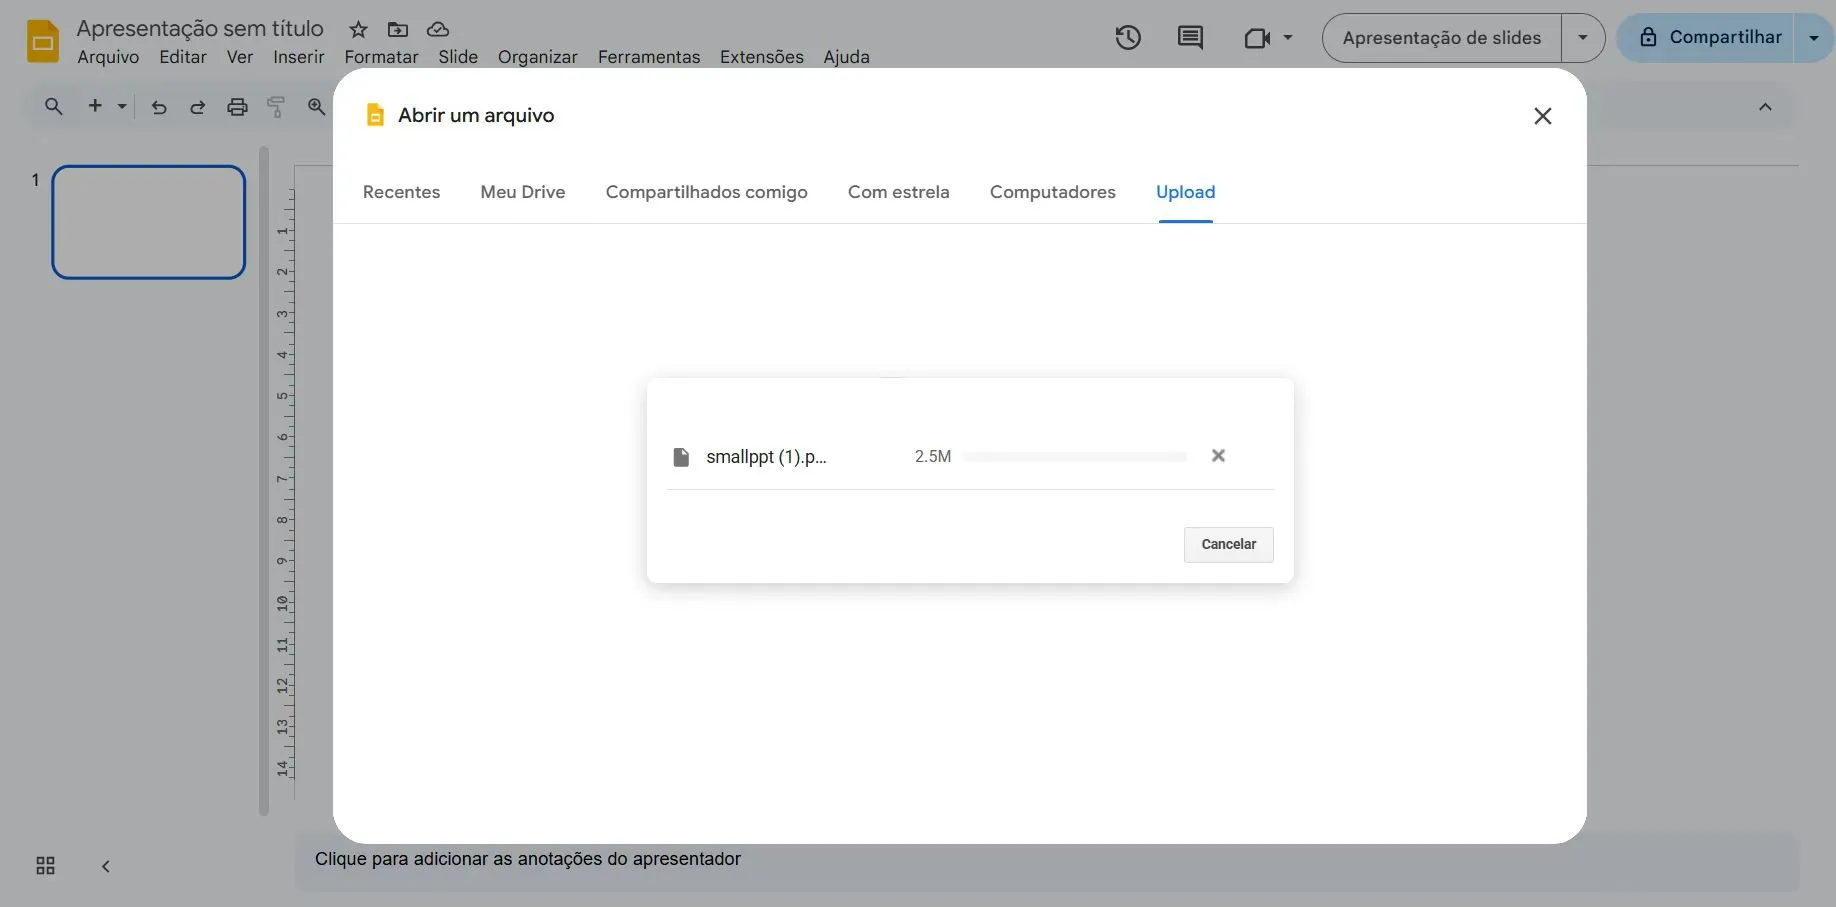
Task: Open the Computadores tab
Action: click(x=1052, y=192)
